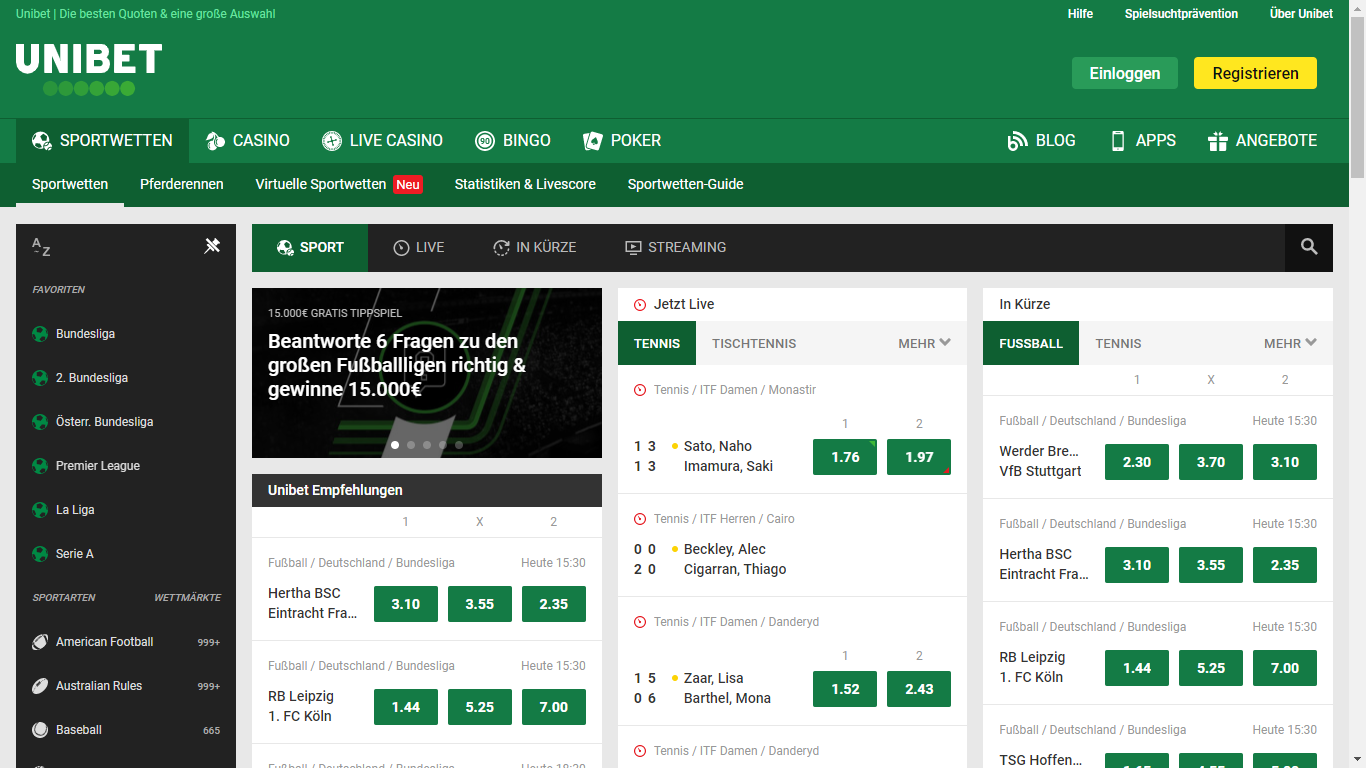Open the search magnifier icon
This screenshot has height=768, width=1366.
1309,247
